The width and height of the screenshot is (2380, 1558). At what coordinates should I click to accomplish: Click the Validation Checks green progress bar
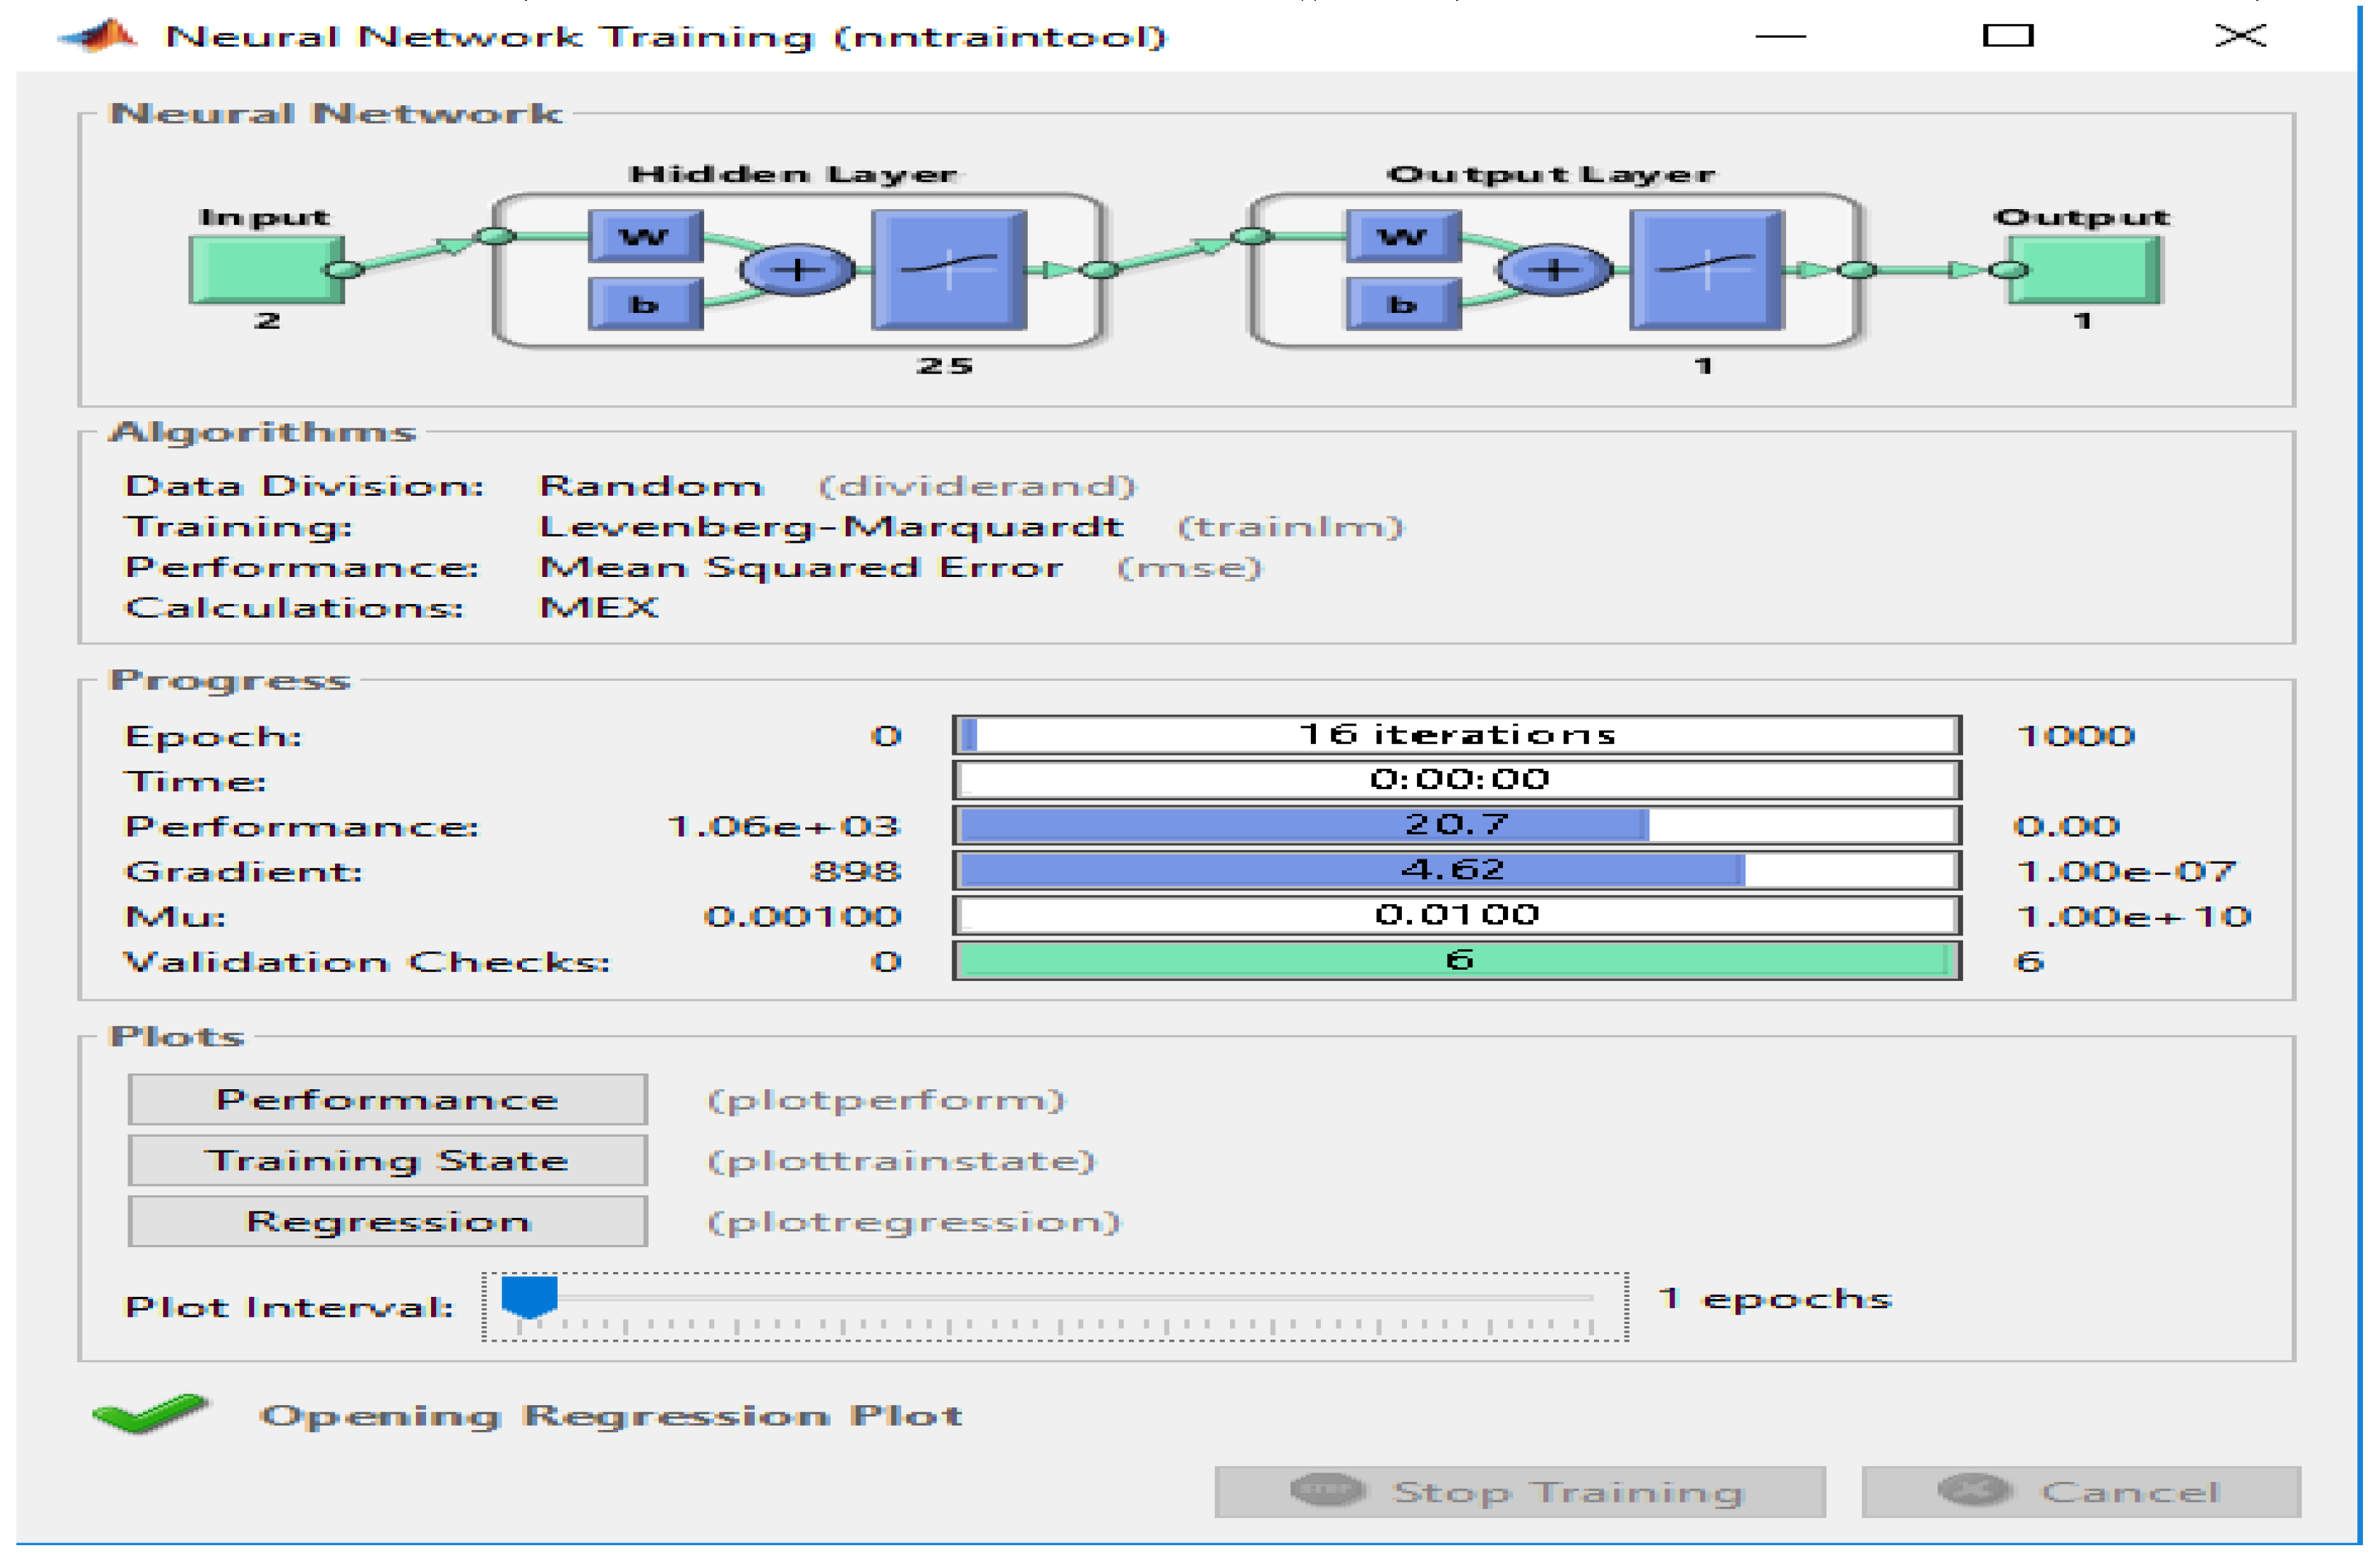[x=1457, y=961]
